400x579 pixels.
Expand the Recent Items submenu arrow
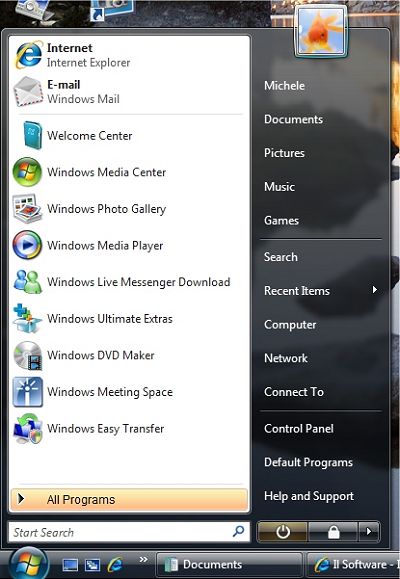click(375, 290)
